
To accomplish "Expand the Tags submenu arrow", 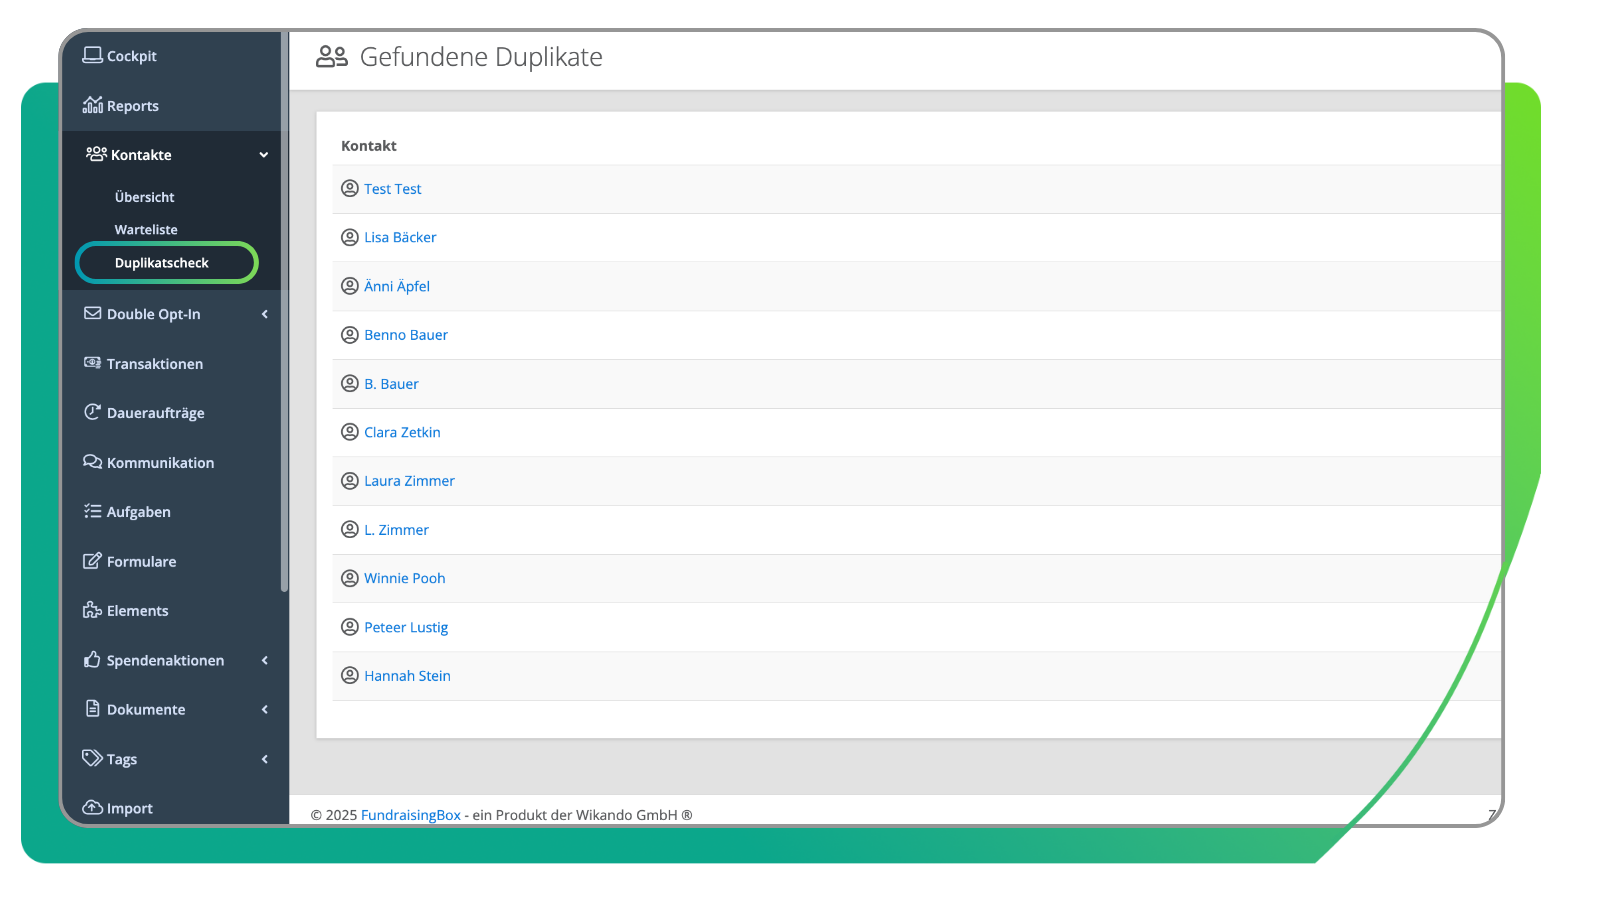I will (x=265, y=759).
